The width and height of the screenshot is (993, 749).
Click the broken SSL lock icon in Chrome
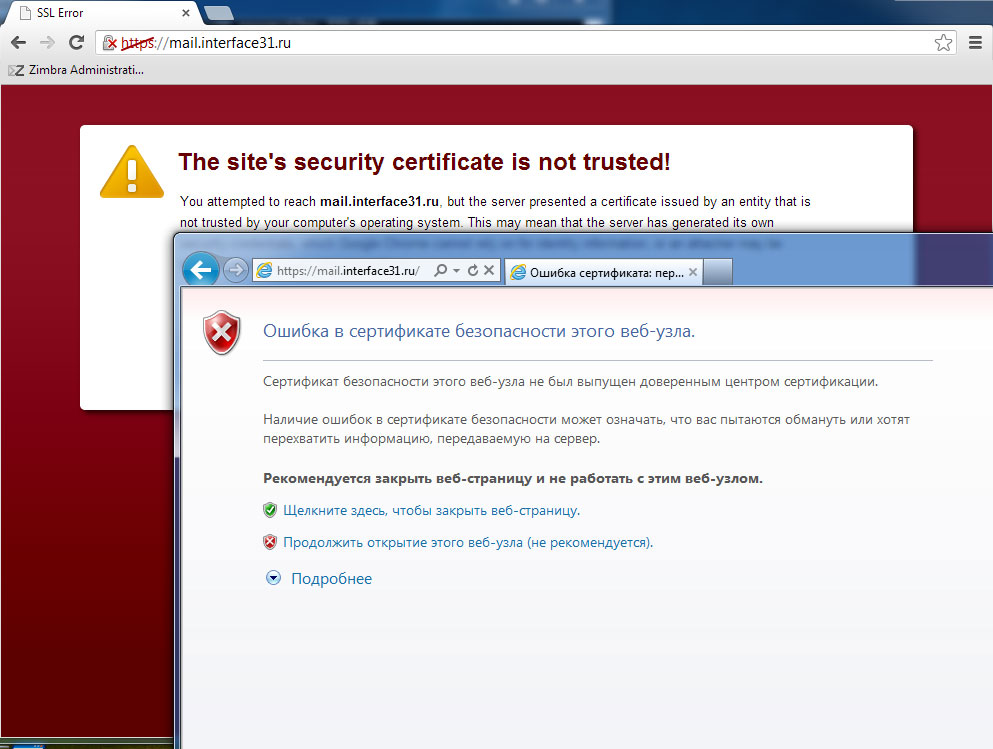pos(110,42)
